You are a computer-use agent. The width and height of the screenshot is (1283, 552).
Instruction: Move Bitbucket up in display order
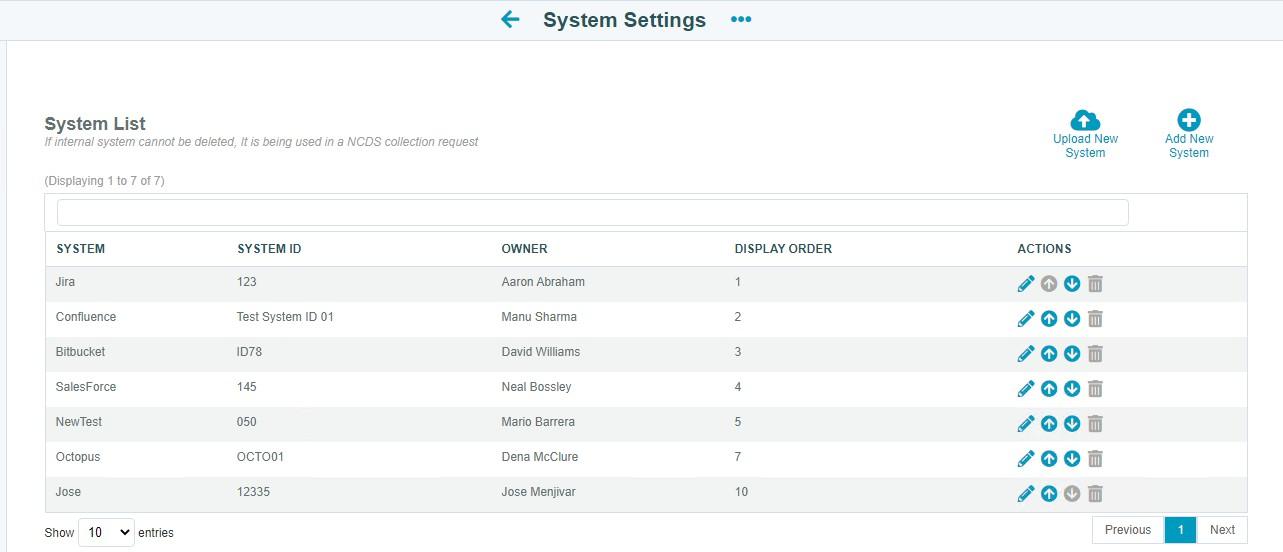pos(1049,354)
